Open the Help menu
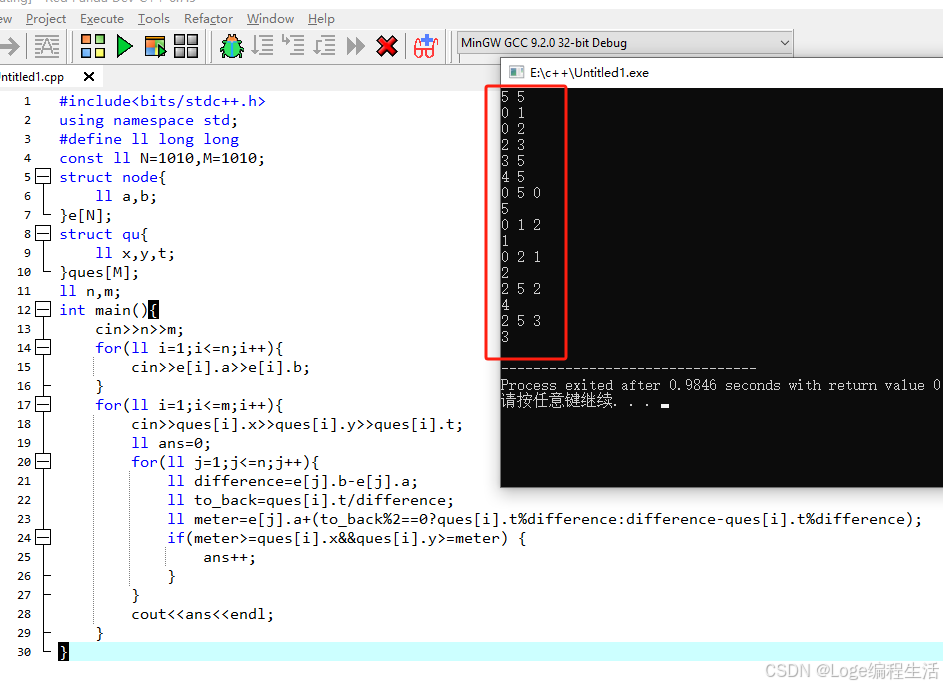Screen dimensions: 943x686 [x=321, y=19]
